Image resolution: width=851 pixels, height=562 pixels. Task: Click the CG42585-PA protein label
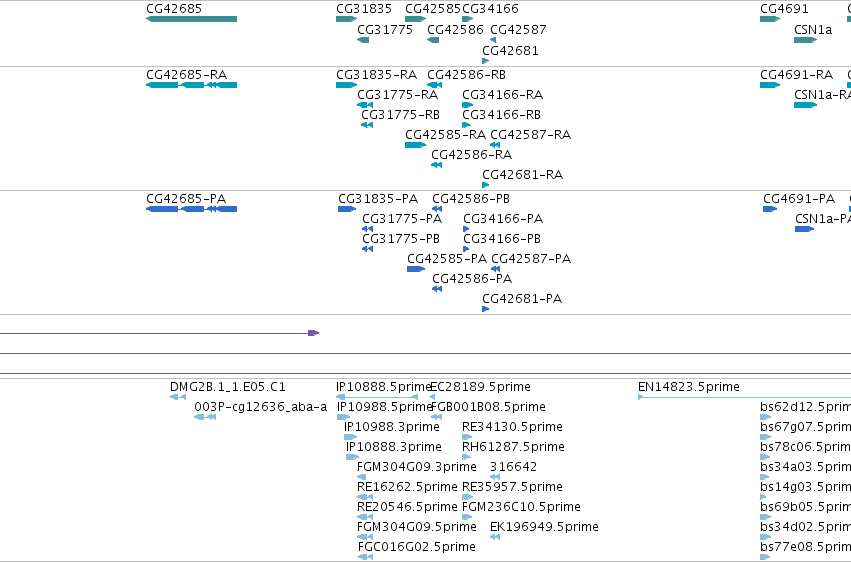[x=447, y=259]
